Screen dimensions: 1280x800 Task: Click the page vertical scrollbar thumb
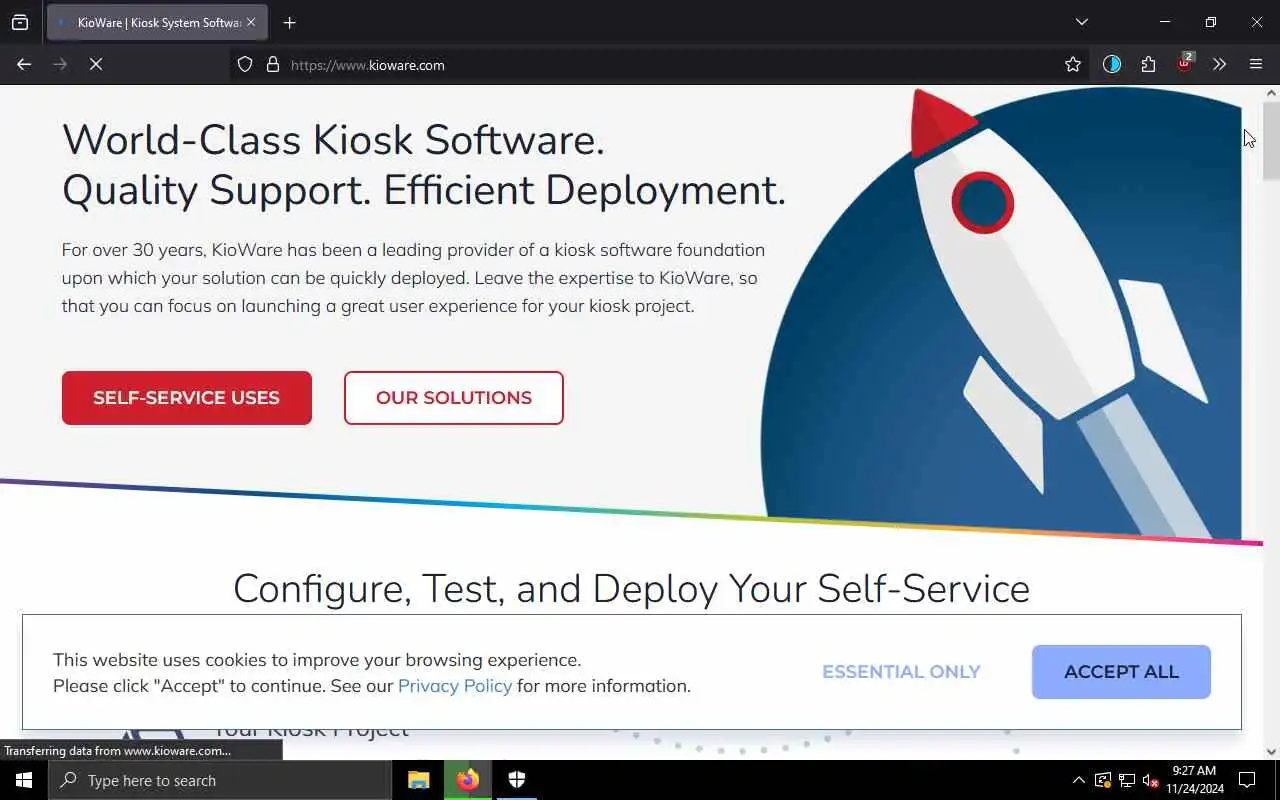1271,140
